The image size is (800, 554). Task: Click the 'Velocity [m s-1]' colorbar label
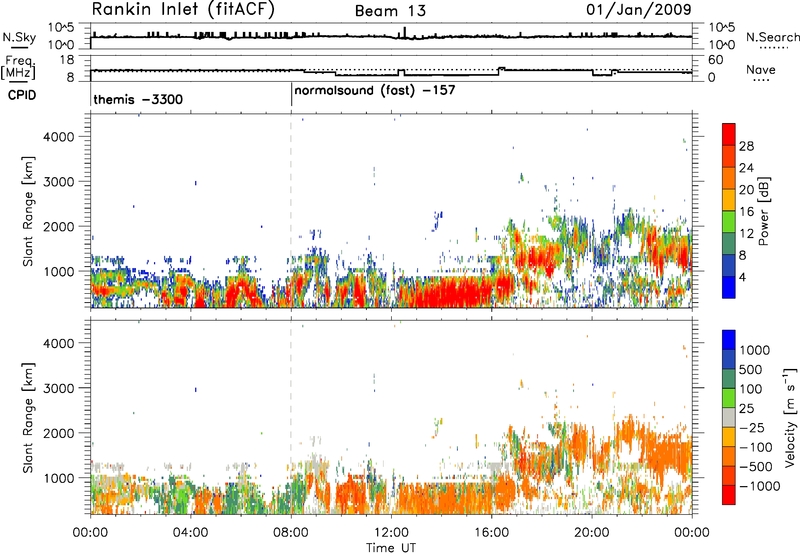pos(789,417)
